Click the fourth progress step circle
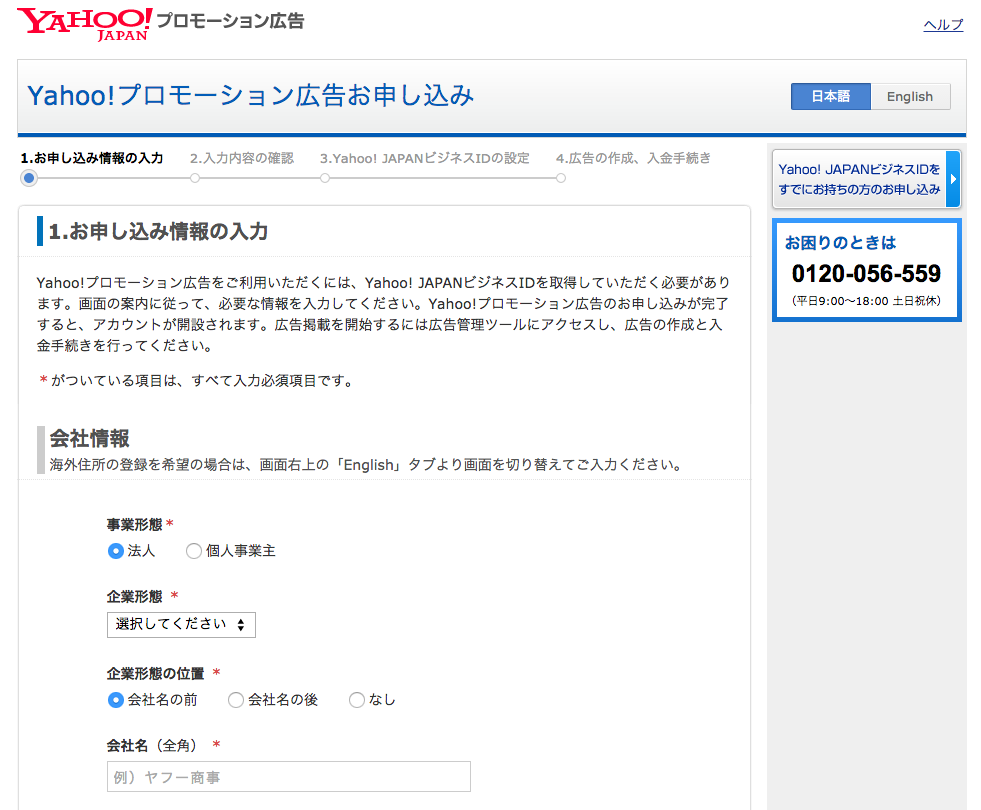This screenshot has width=981, height=810. (x=561, y=178)
